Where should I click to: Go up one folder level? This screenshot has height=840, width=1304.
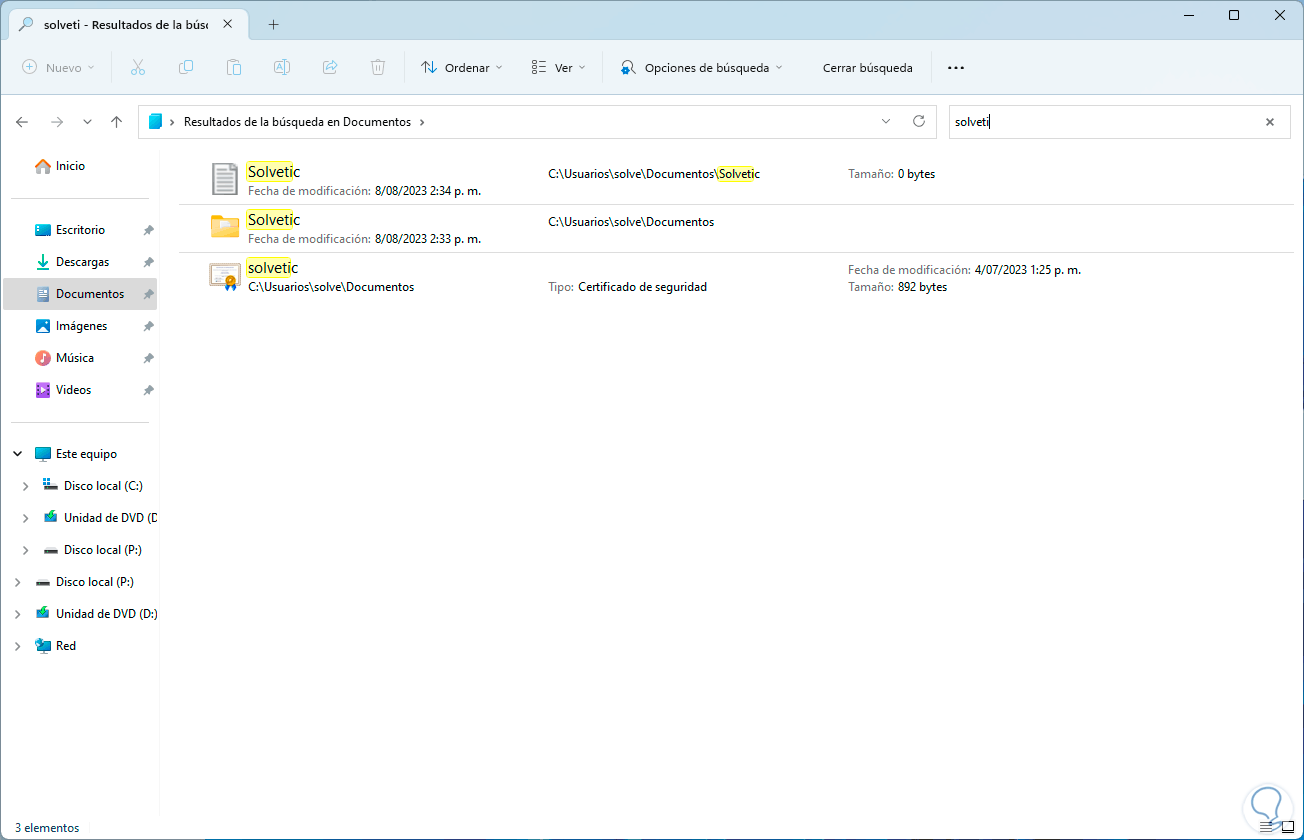pyautogui.click(x=116, y=122)
